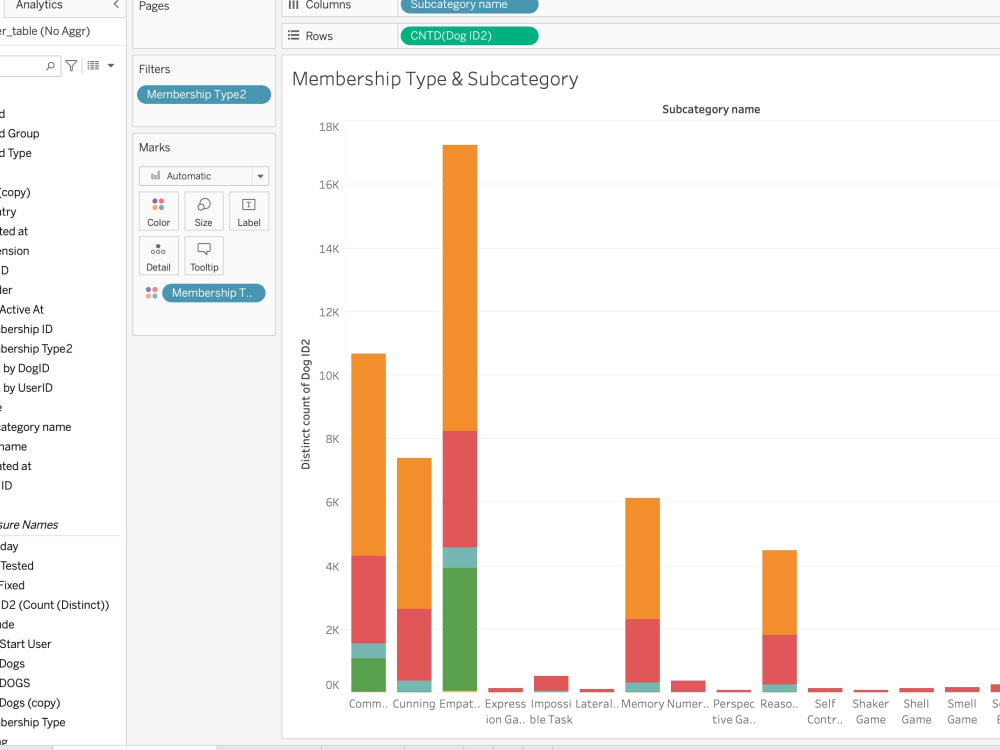Collapse the pane using the left chevron
This screenshot has width=1000, height=750.
click(x=117, y=5)
